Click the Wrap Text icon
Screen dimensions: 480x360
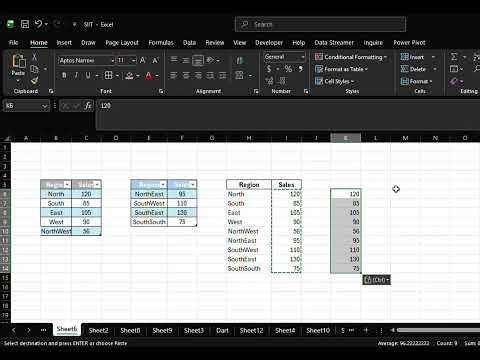[x=240, y=60]
